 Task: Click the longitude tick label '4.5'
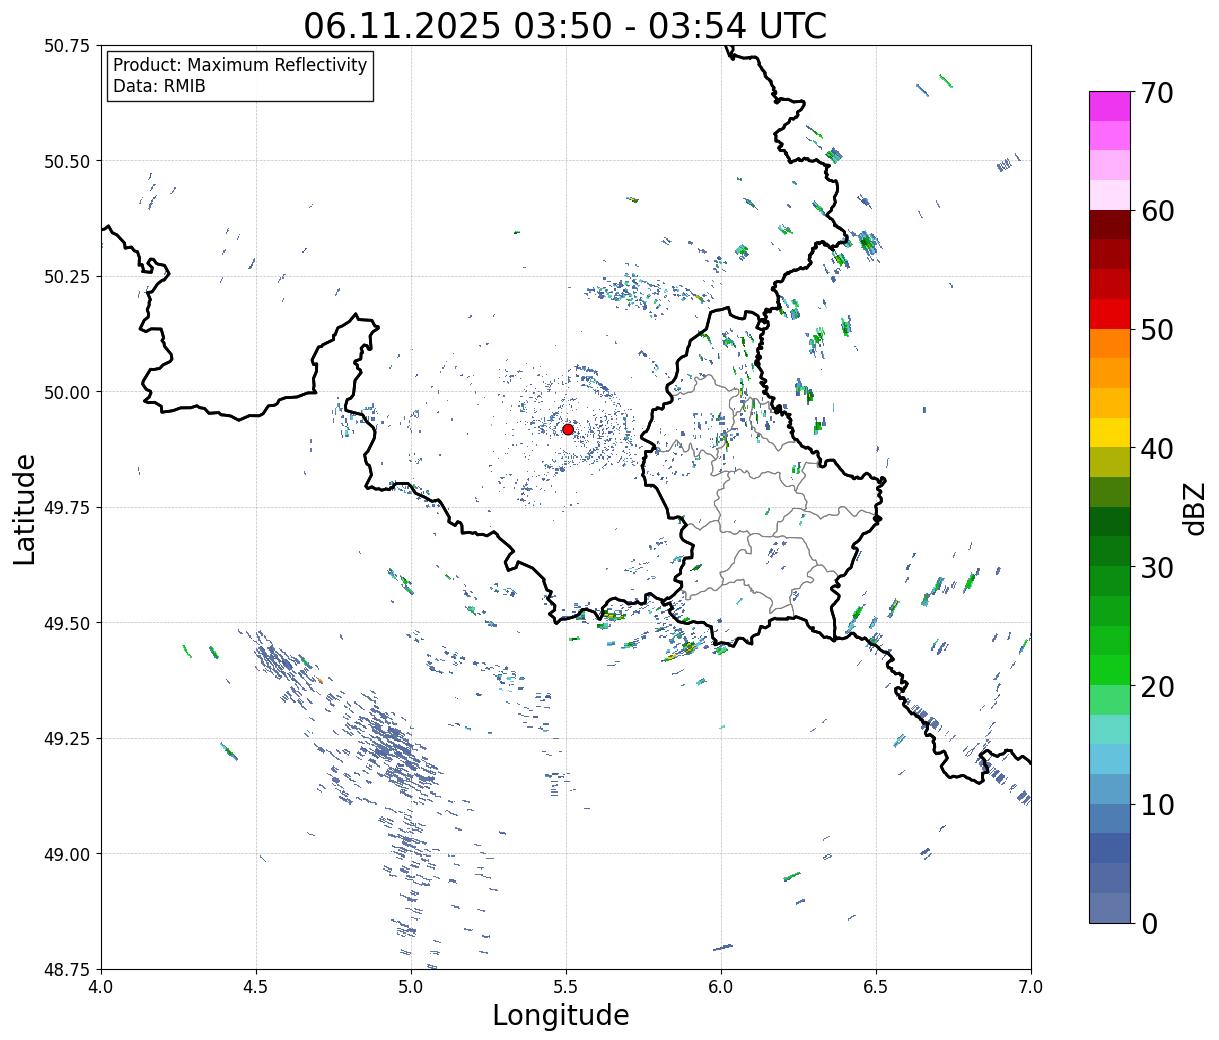click(256, 987)
